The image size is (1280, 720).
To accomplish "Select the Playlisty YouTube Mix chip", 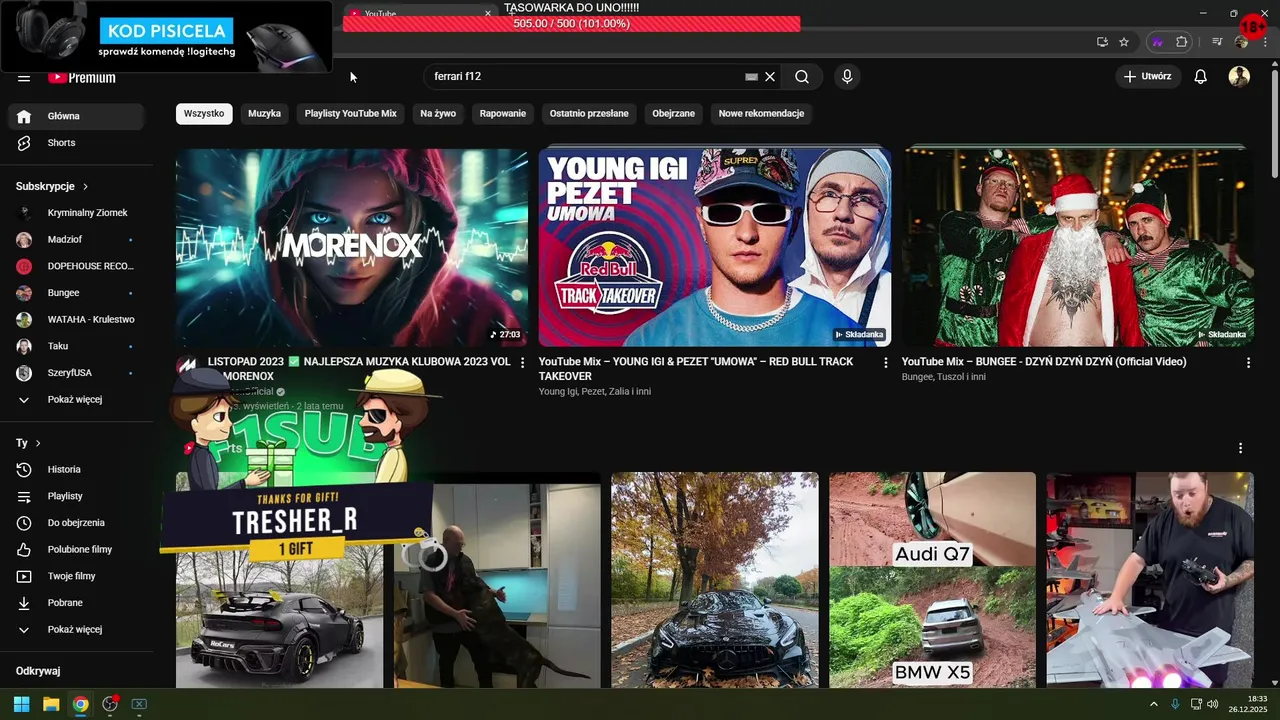I will 351,113.
